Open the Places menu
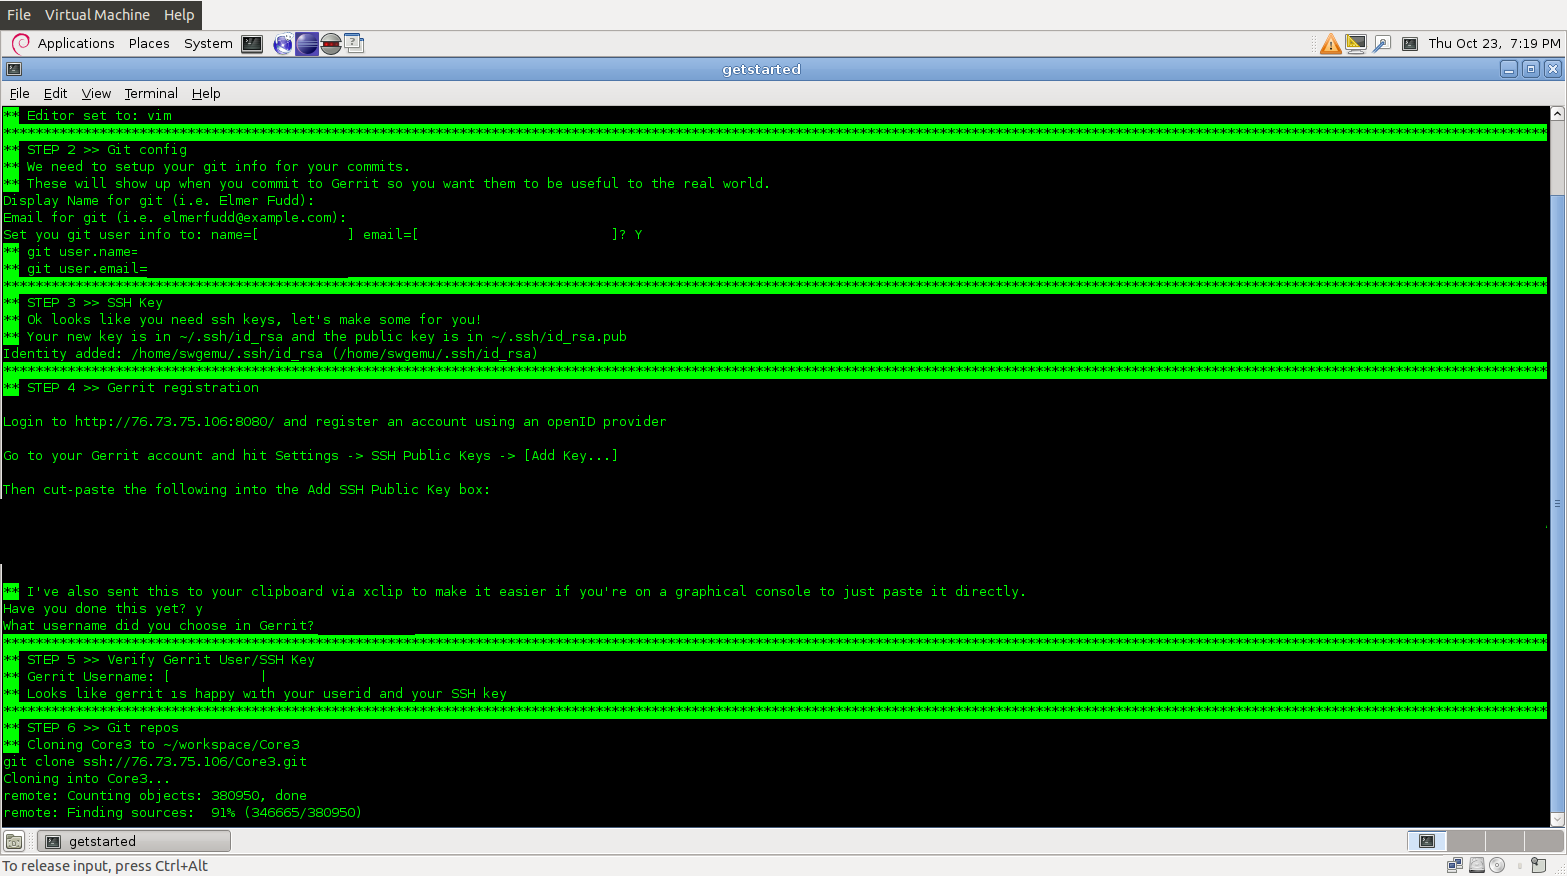 [149, 43]
